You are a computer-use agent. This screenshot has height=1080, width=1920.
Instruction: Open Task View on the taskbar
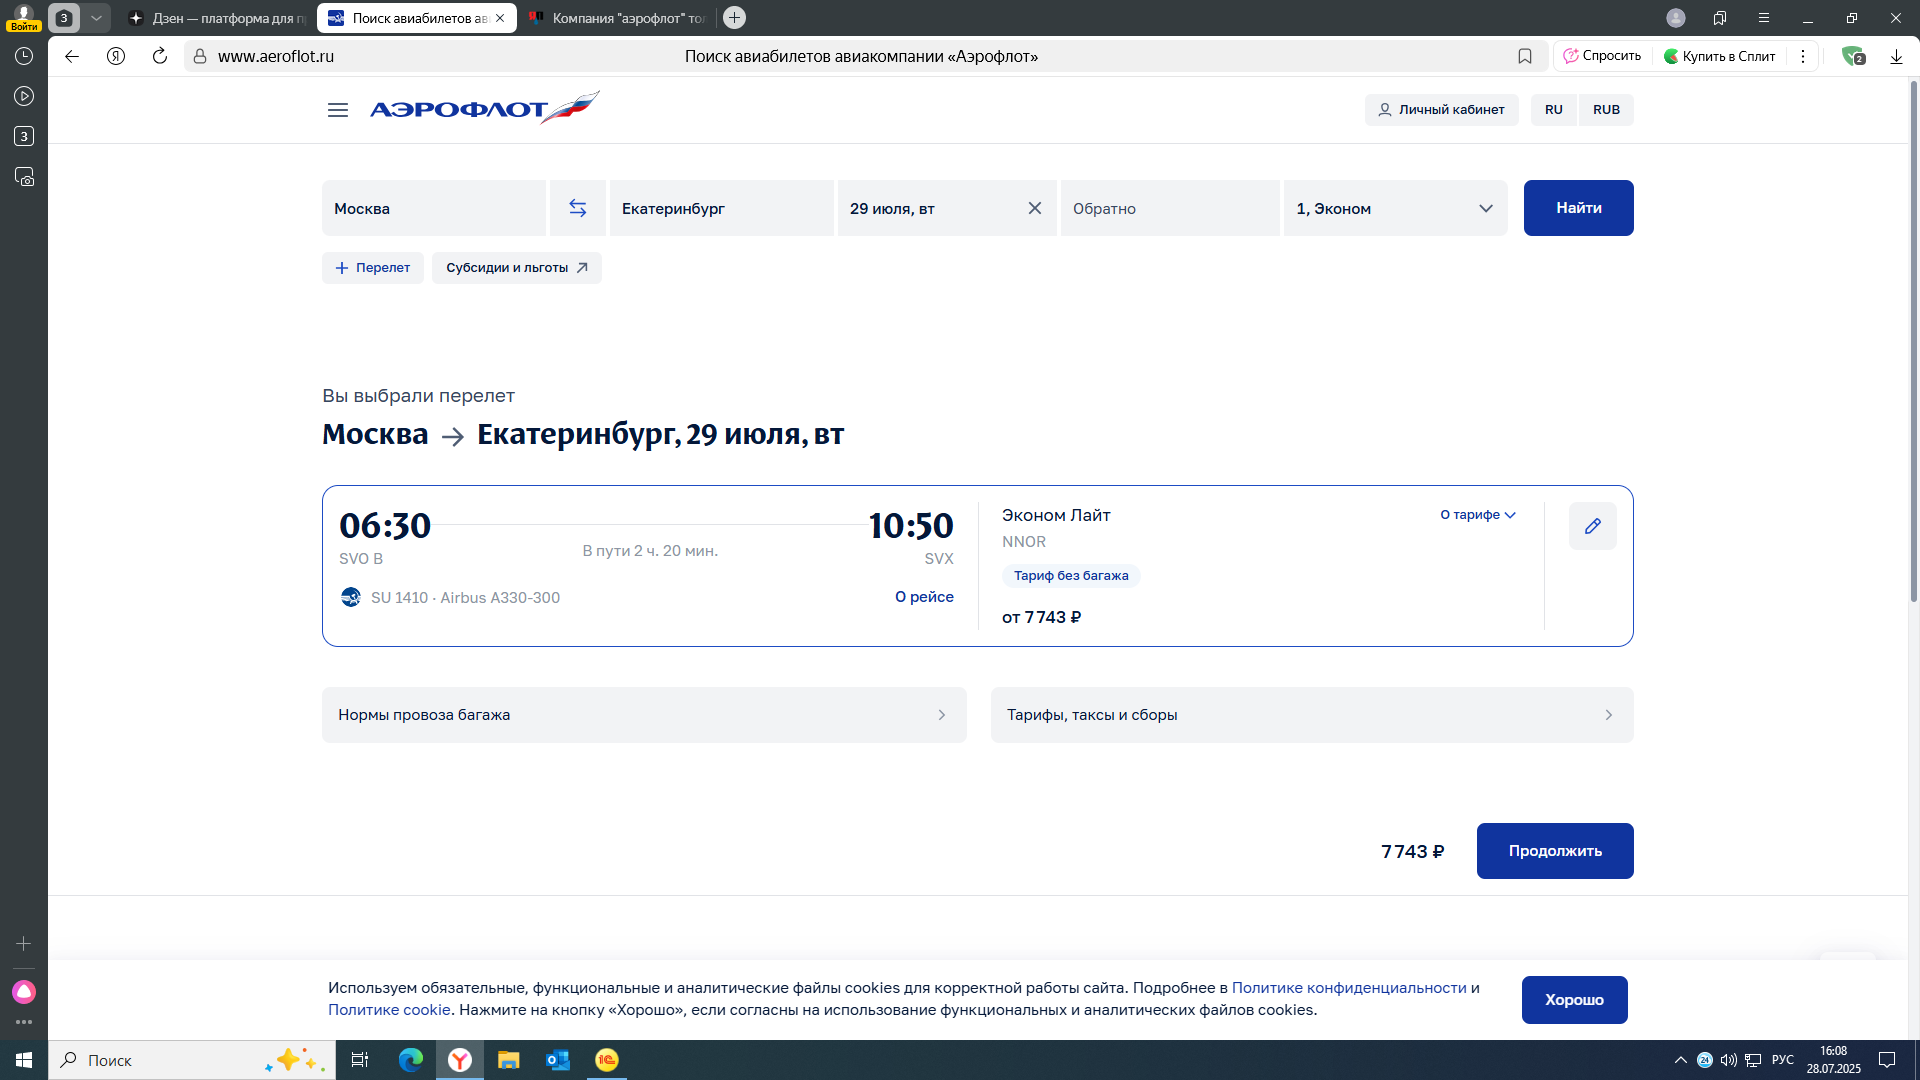360,1060
